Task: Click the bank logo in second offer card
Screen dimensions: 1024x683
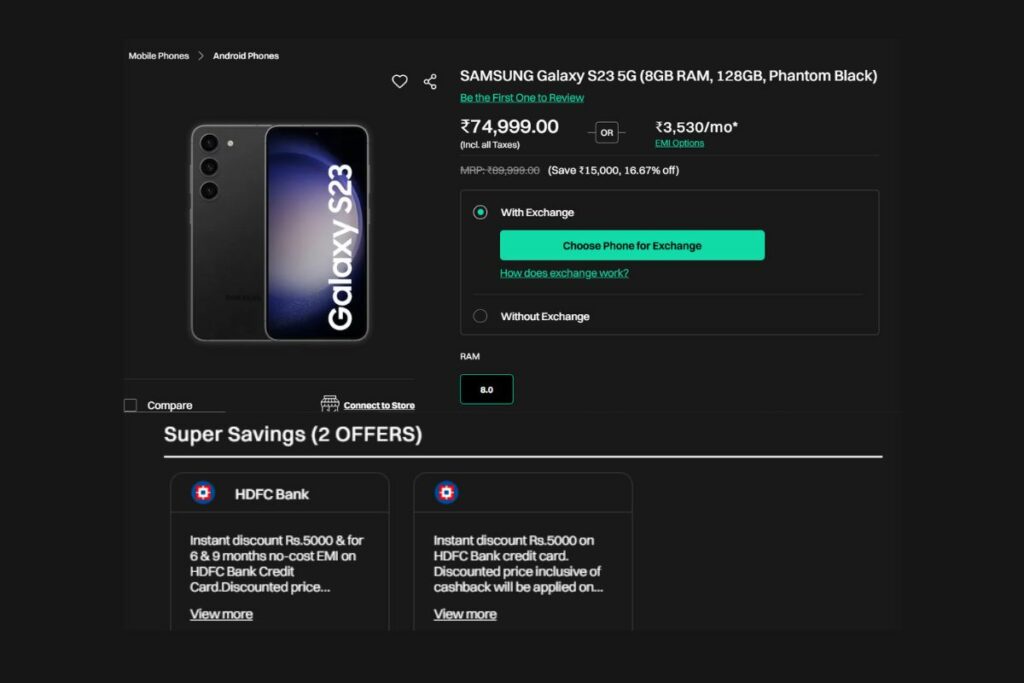Action: [x=446, y=493]
